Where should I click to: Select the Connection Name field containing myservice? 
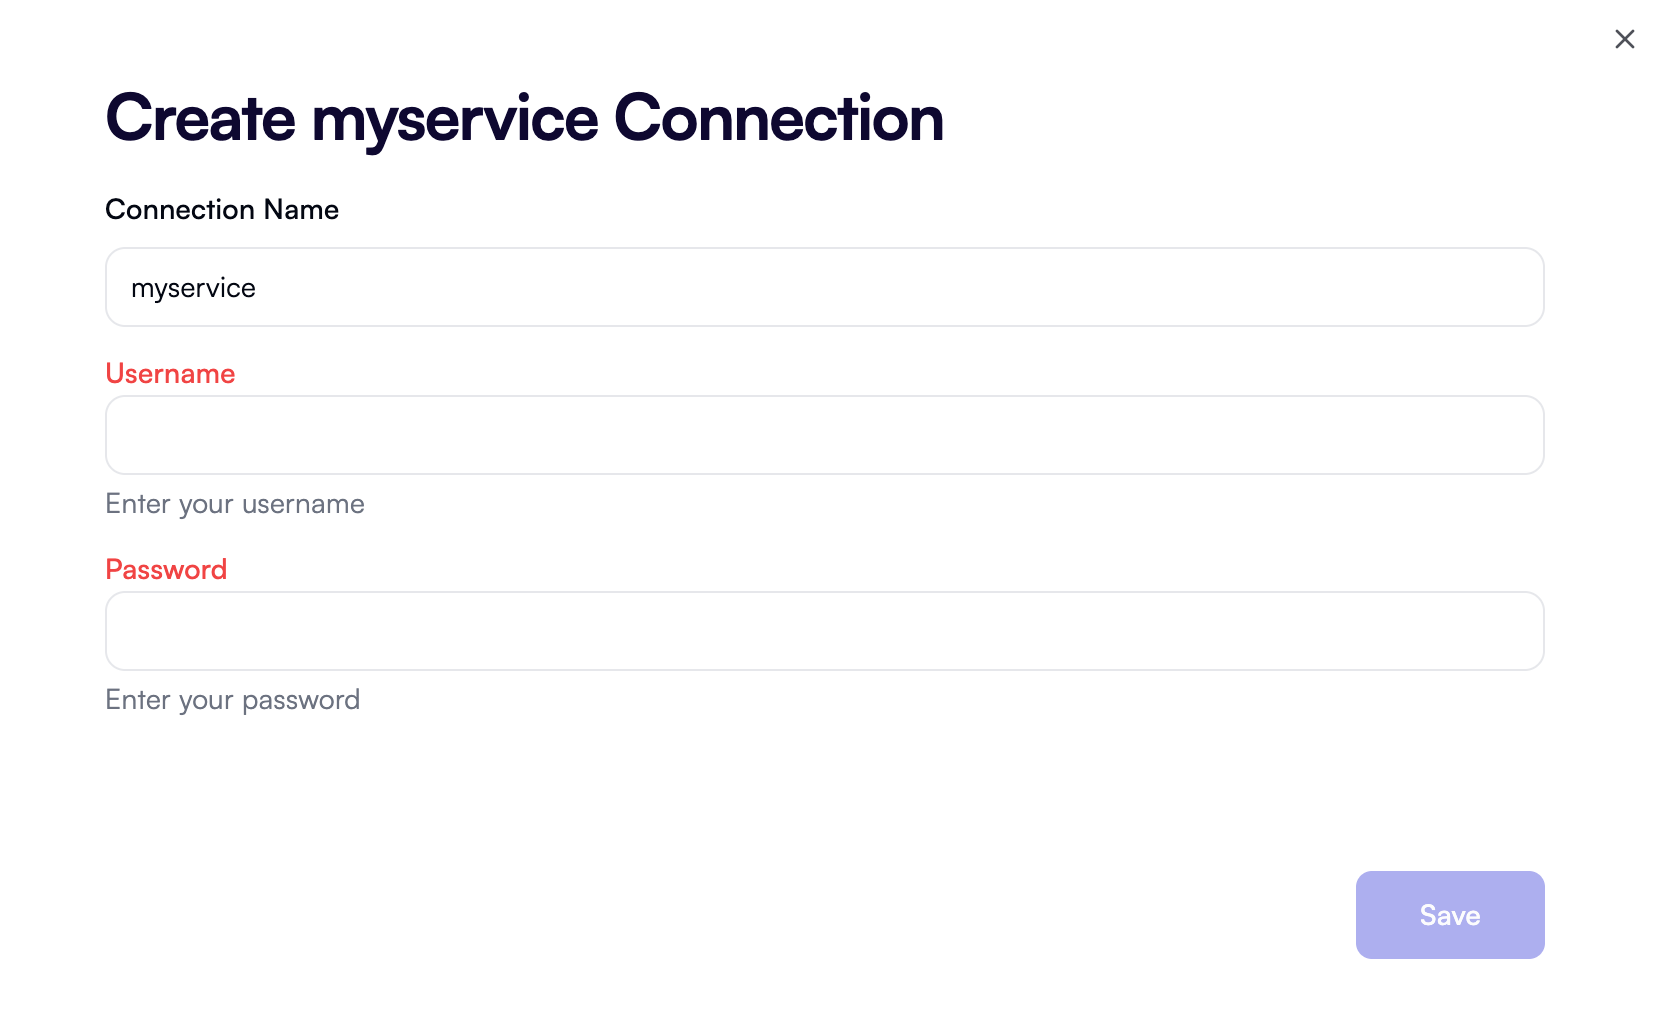(x=824, y=287)
